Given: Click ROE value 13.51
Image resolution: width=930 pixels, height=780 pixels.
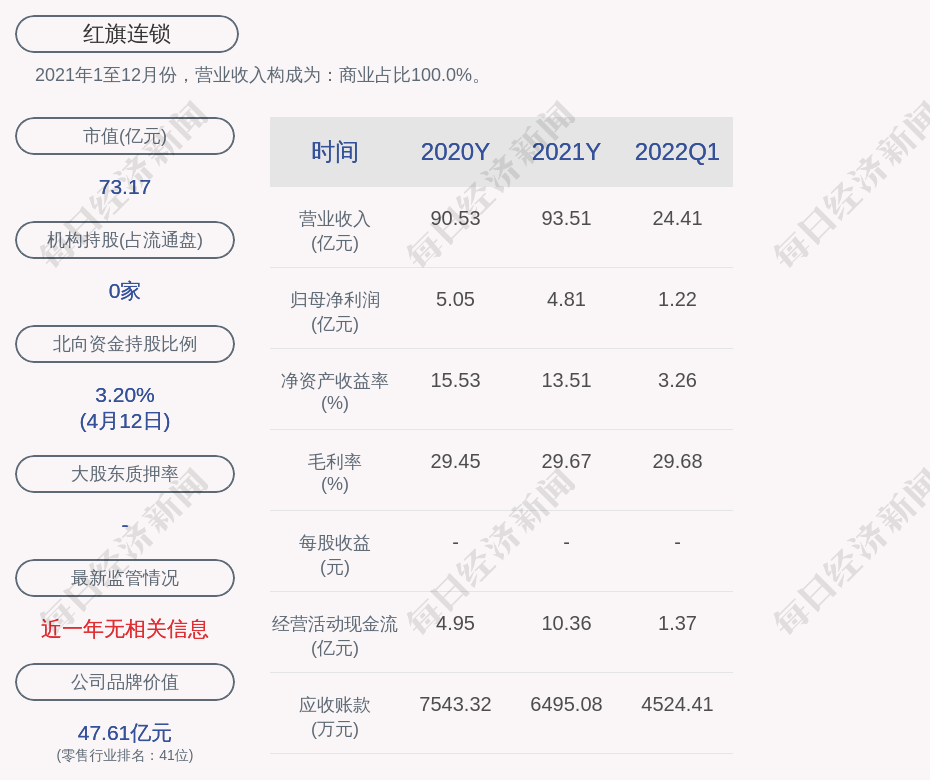Looking at the screenshot, I should pos(566,380).
